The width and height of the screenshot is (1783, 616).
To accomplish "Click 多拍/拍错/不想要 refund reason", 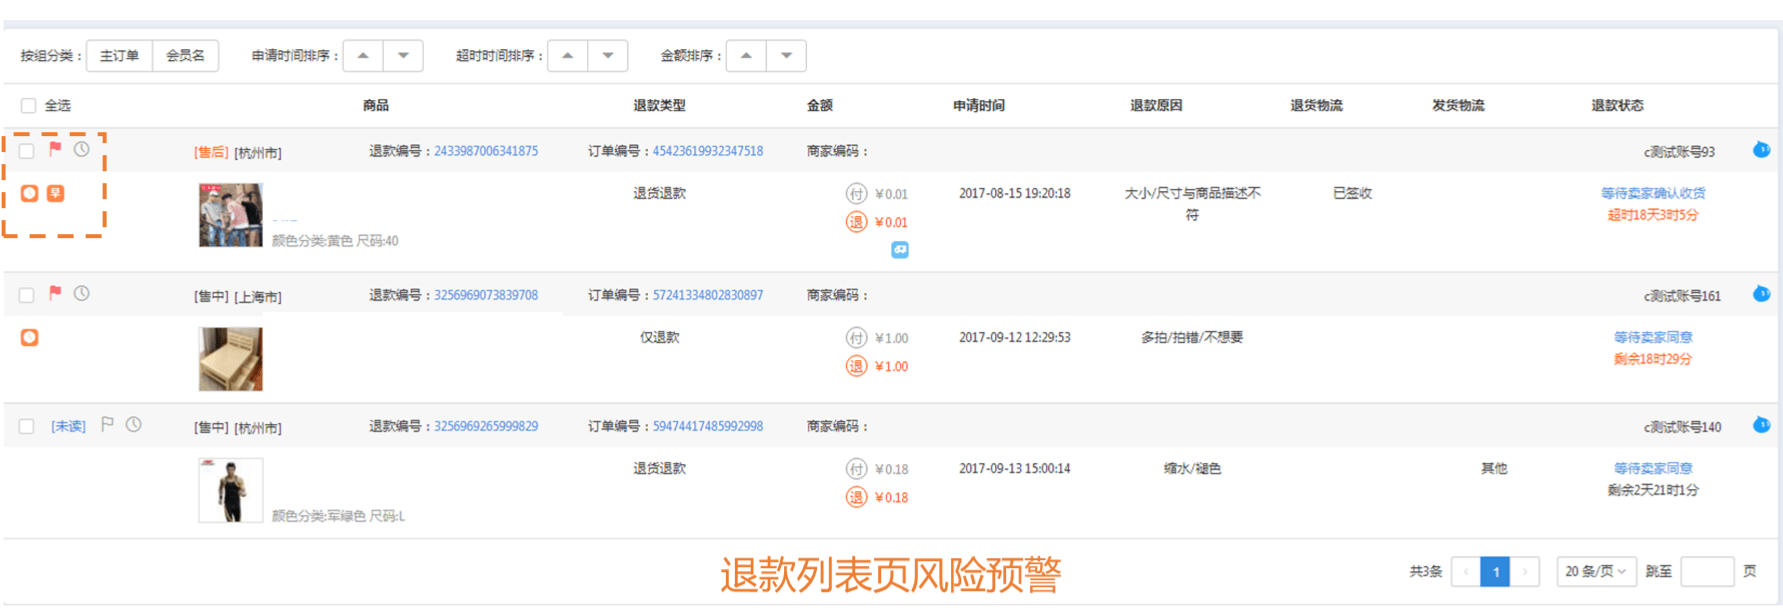I will (1192, 337).
